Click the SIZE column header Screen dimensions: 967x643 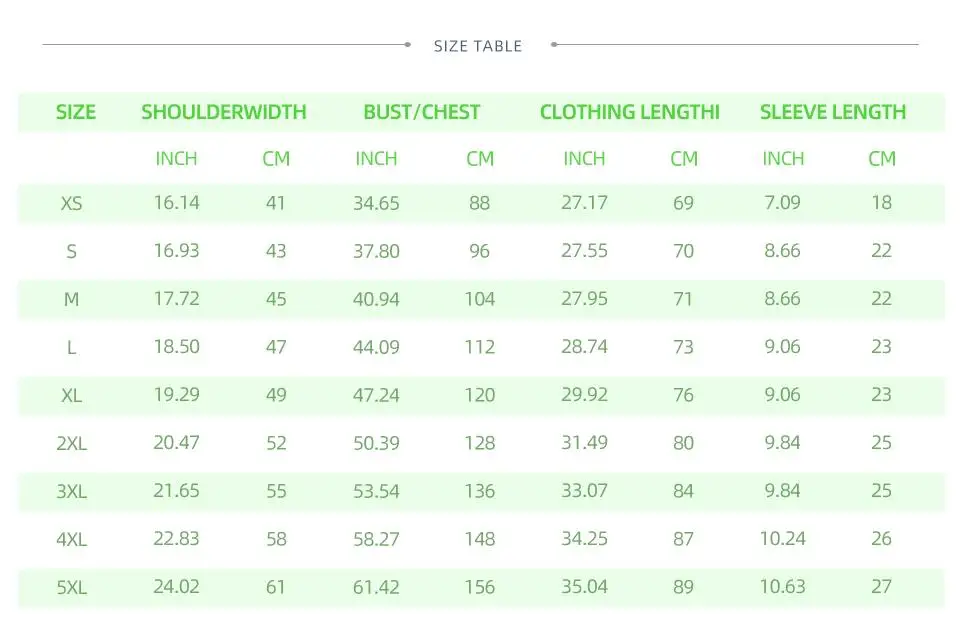click(x=76, y=112)
